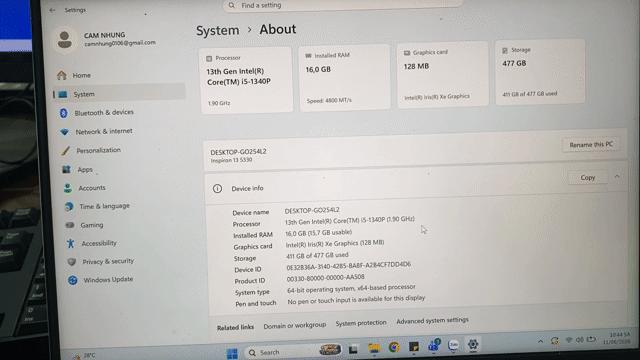Open the Sticky Notes taskbar icon

pyautogui.click(x=414, y=347)
